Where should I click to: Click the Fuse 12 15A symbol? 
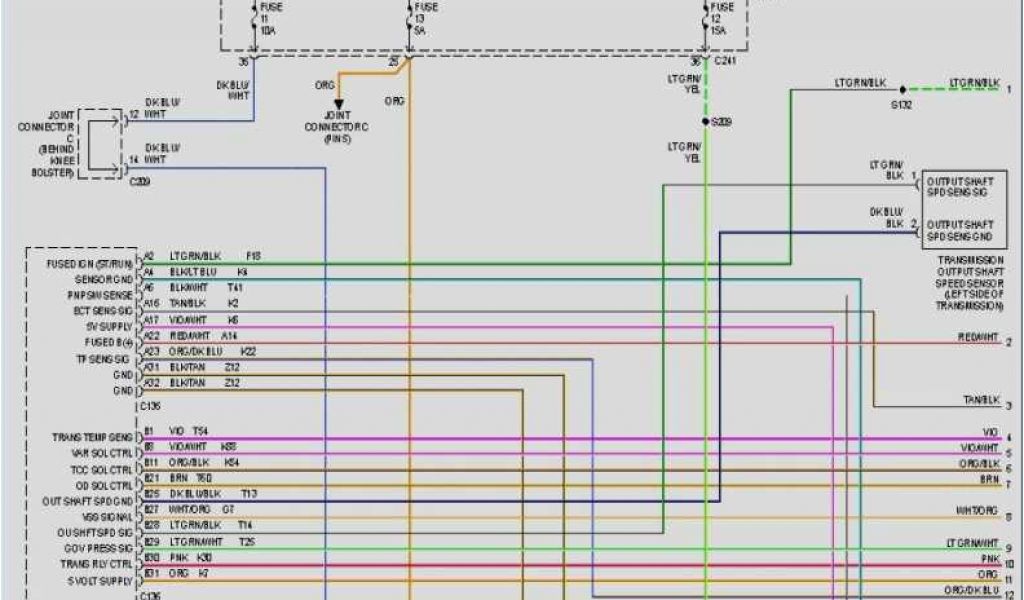pos(709,18)
